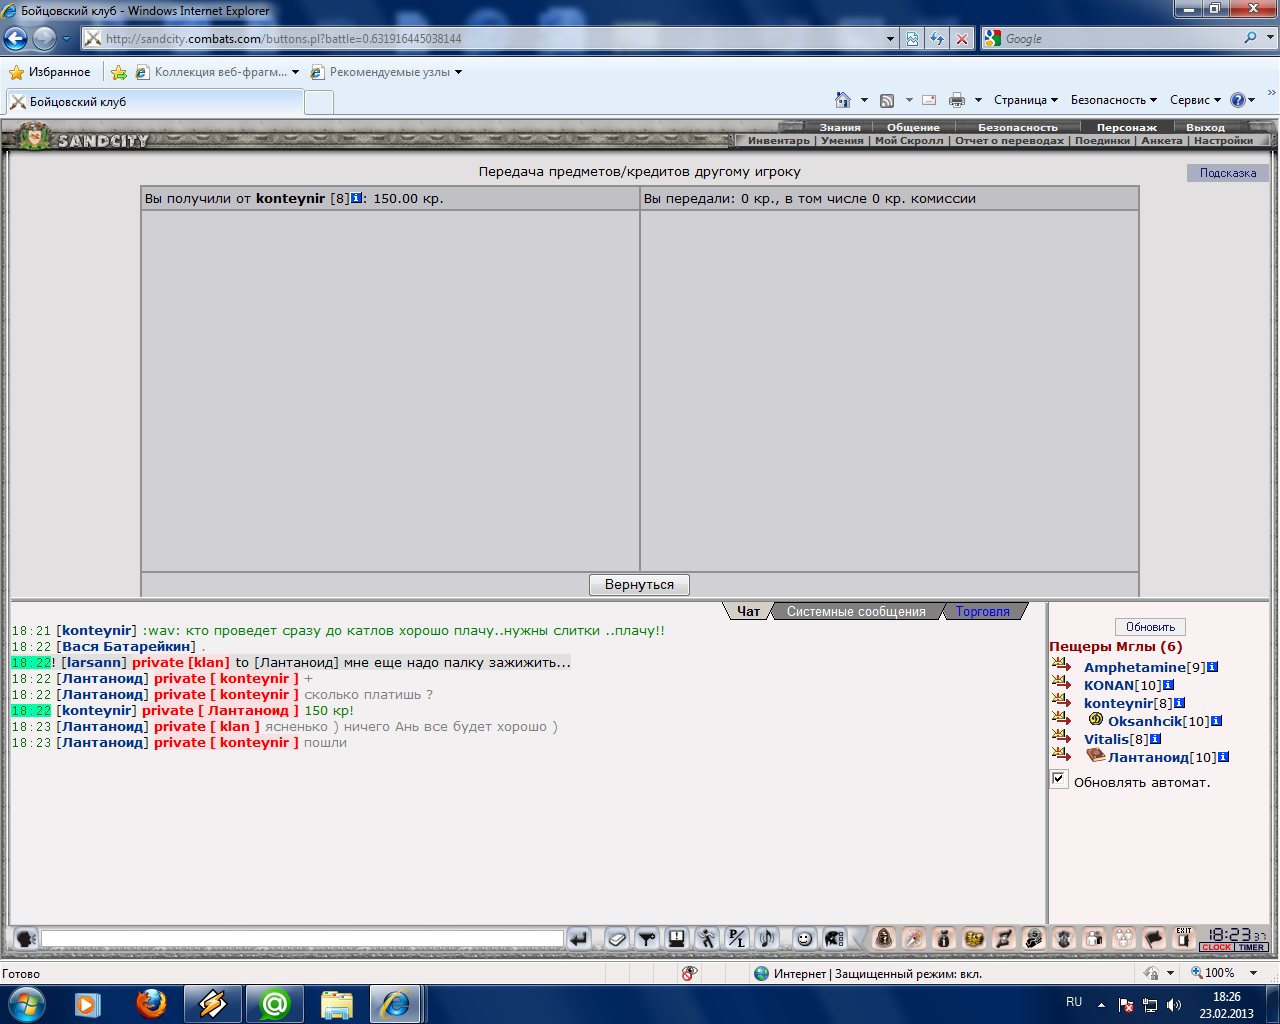Viewport: 1280px width, 1024px height.
Task: Open the smiley emoticons icon
Action: click(x=804, y=938)
